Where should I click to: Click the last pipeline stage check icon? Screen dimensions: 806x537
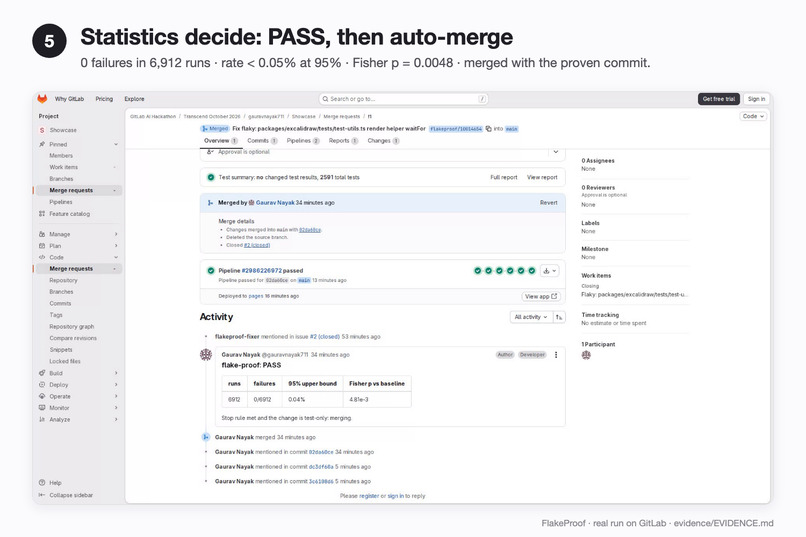click(532, 270)
